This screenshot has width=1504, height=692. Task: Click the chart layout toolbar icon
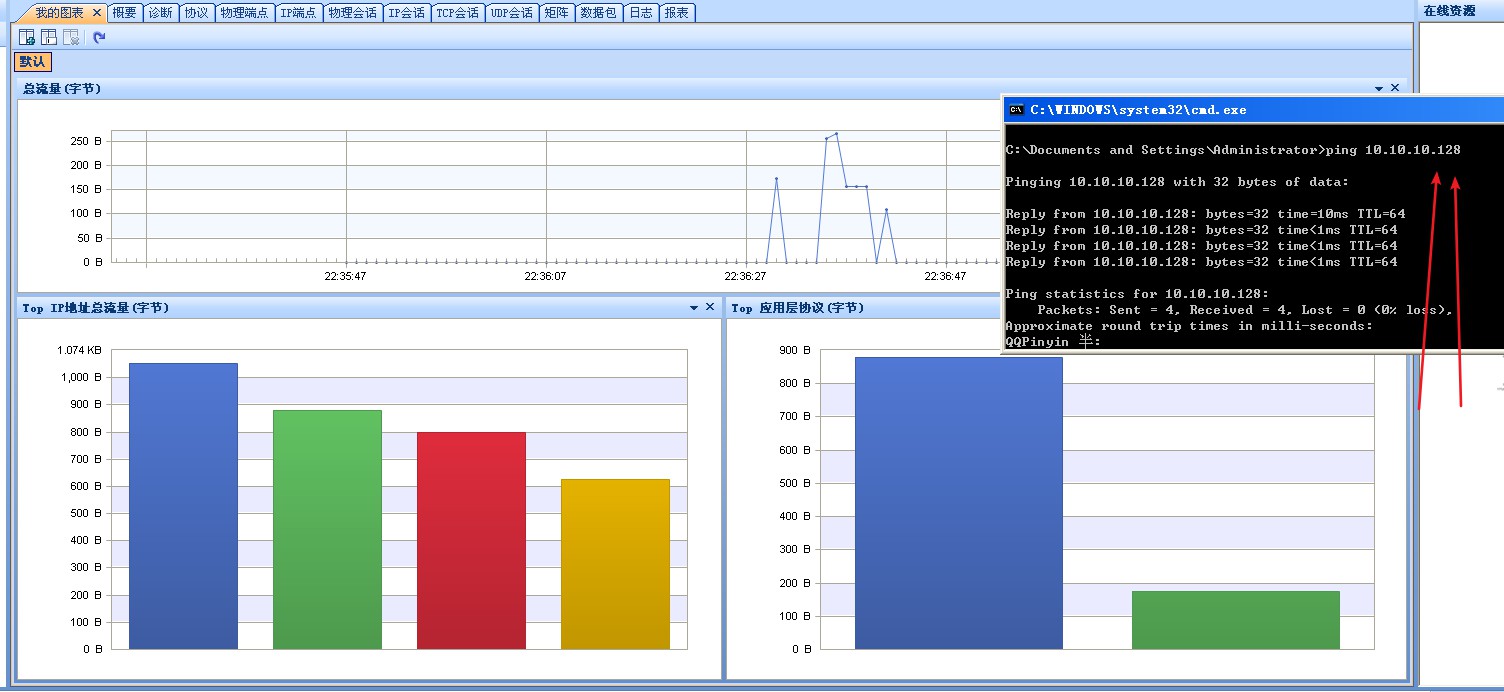49,37
